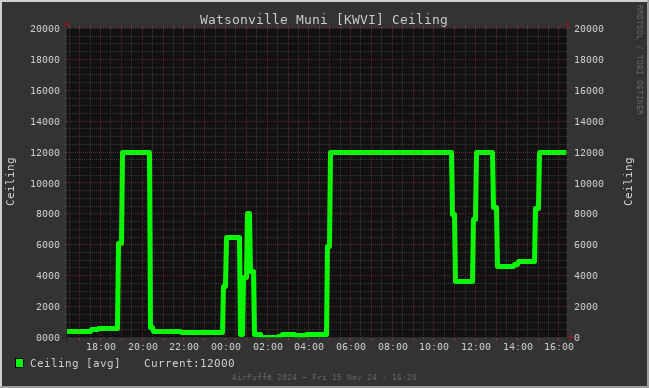Click the red arrow at the x-axis end
This screenshot has width=649, height=388.
571,337
